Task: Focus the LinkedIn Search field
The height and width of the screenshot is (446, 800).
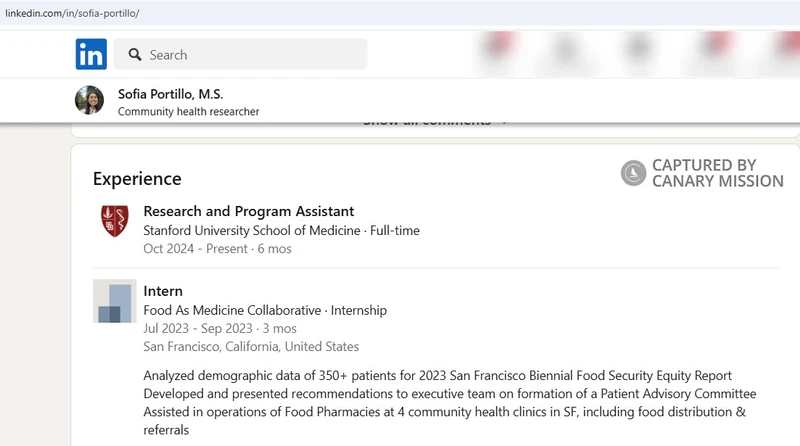Action: coord(240,54)
